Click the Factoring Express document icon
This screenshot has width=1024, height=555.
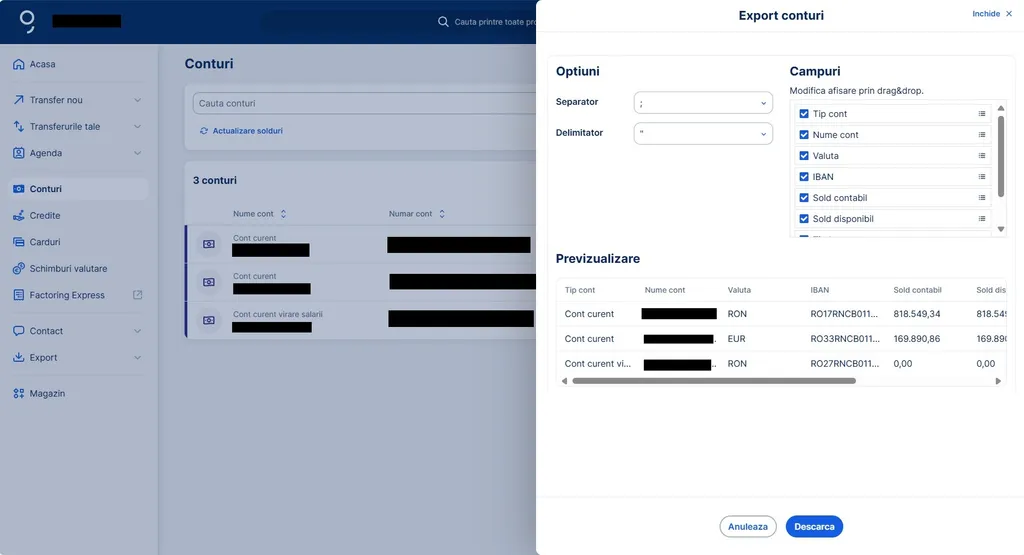click(x=19, y=295)
